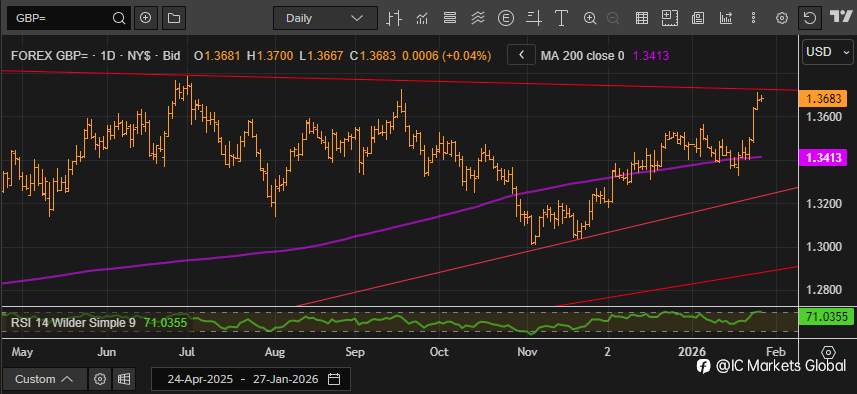Click the hexagon target icon on the time axis
The width and height of the screenshot is (857, 394).
click(x=828, y=351)
